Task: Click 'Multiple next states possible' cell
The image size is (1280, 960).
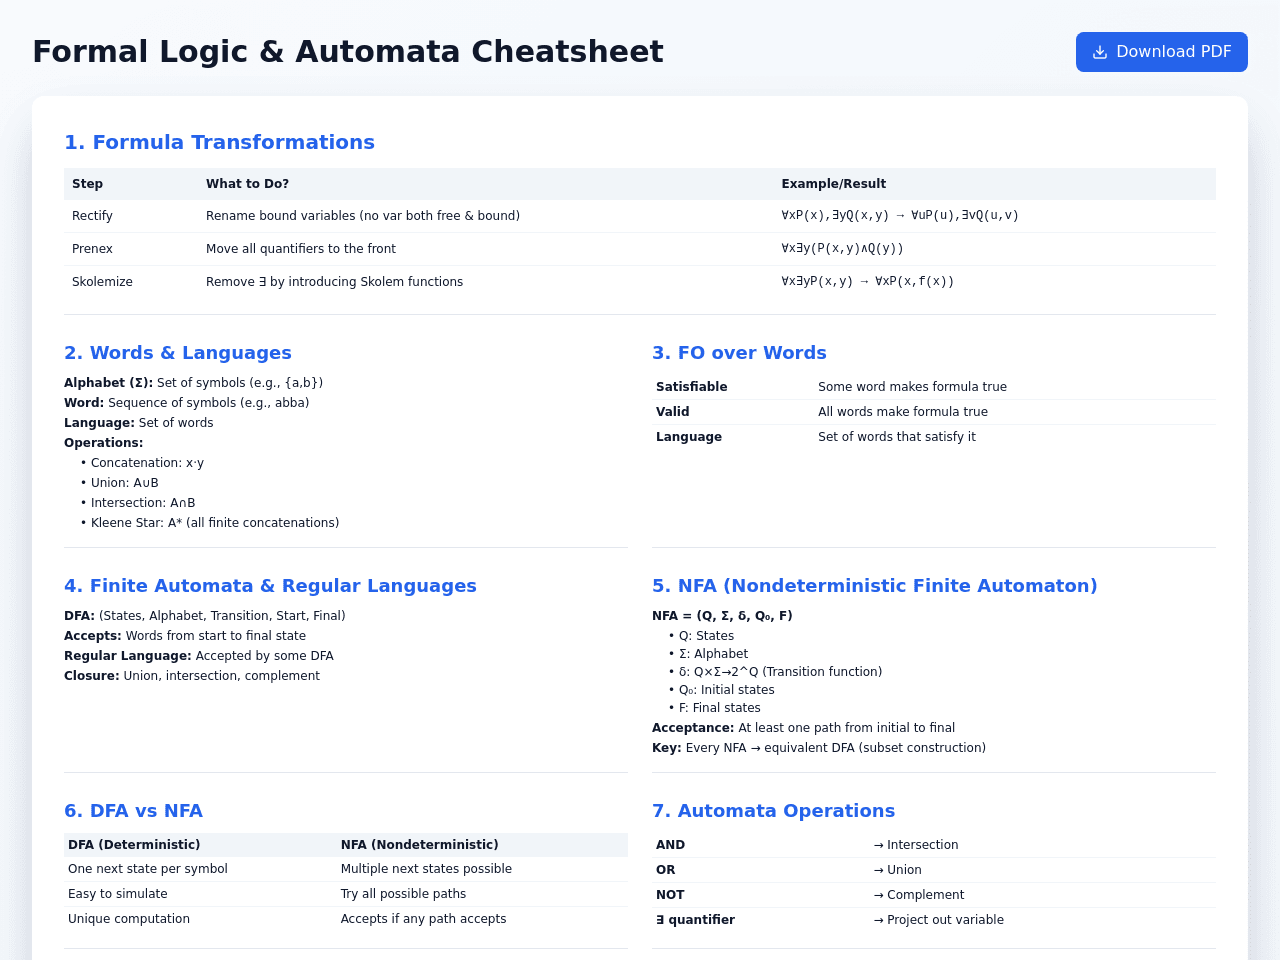Action: tap(426, 869)
